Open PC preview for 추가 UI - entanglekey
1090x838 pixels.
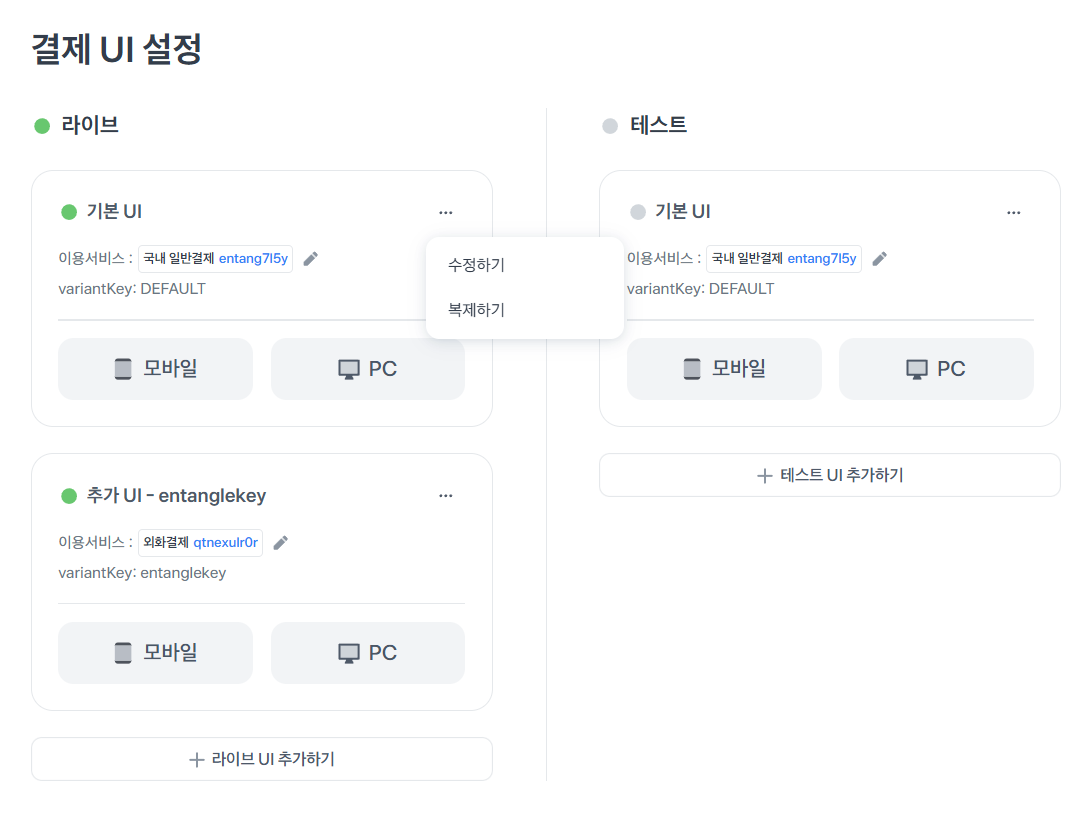pyautogui.click(x=368, y=653)
